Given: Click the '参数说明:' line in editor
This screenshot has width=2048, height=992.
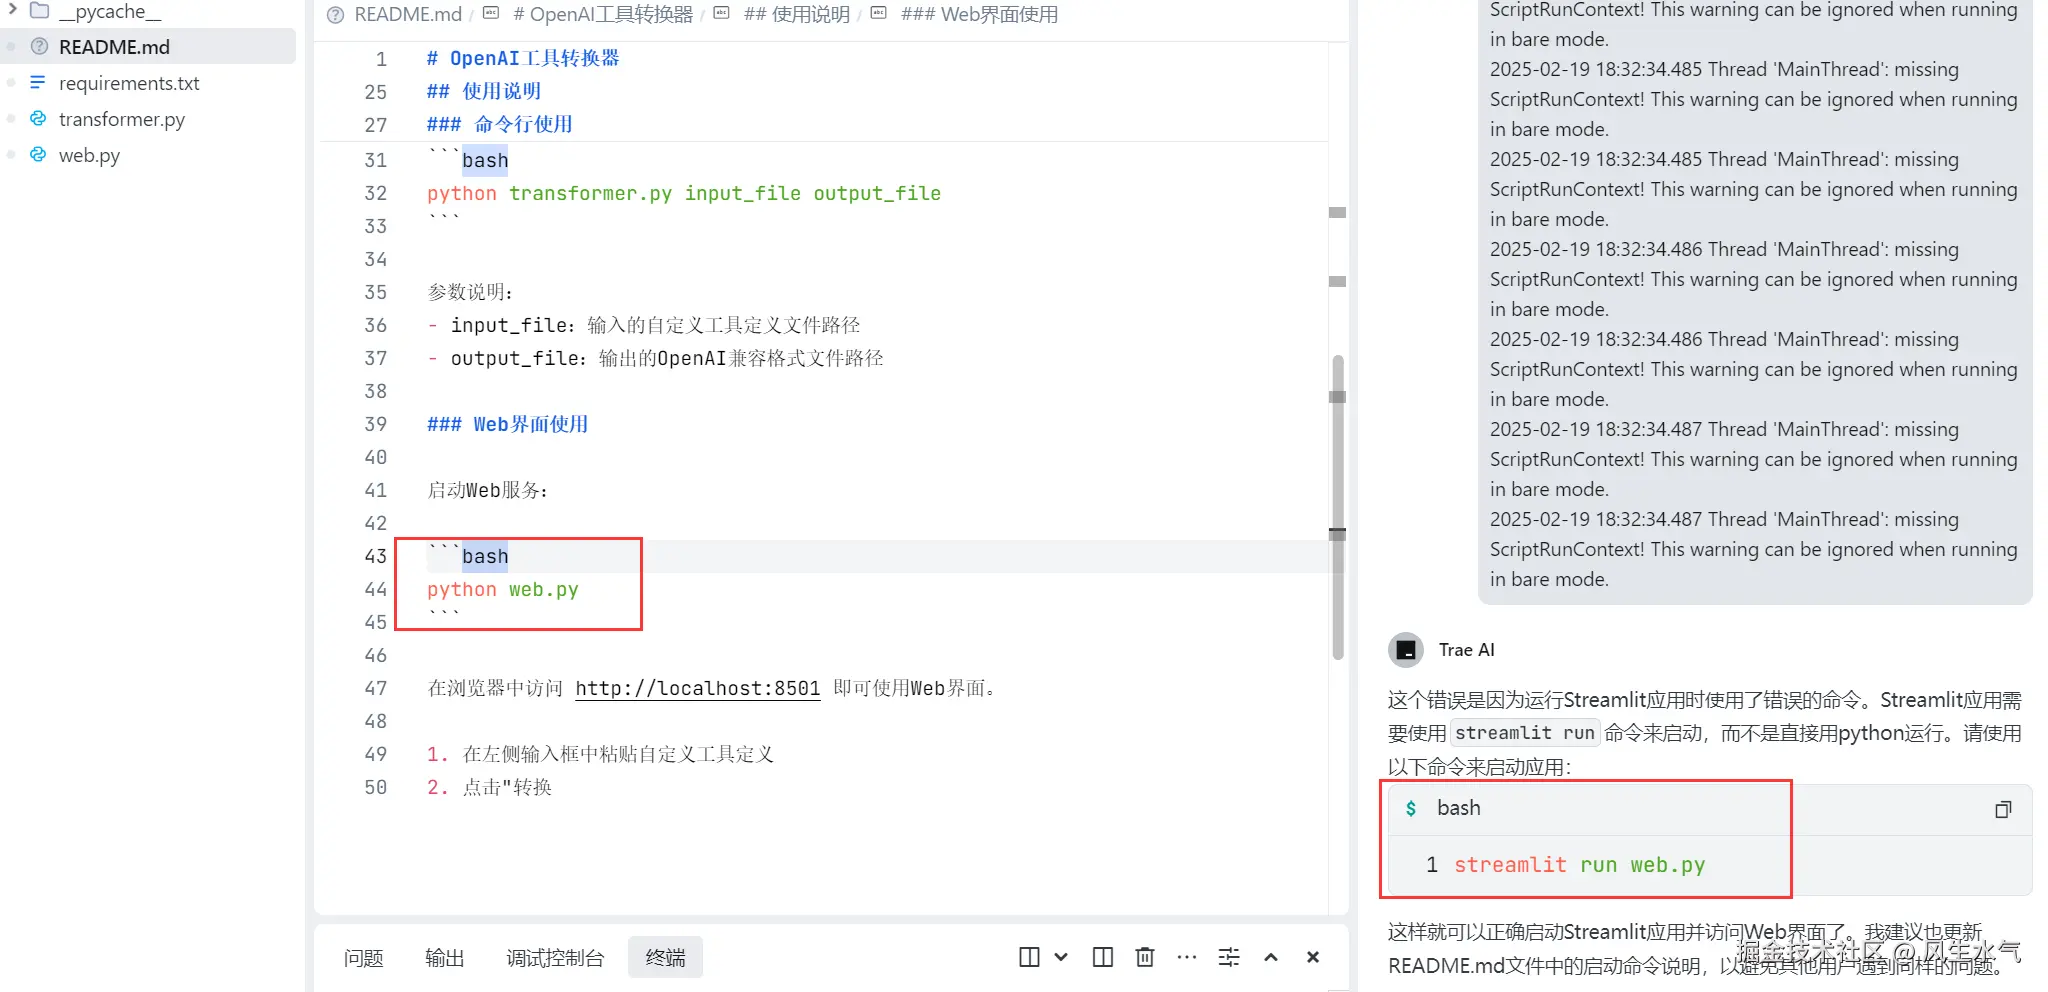Looking at the screenshot, I should 470,292.
